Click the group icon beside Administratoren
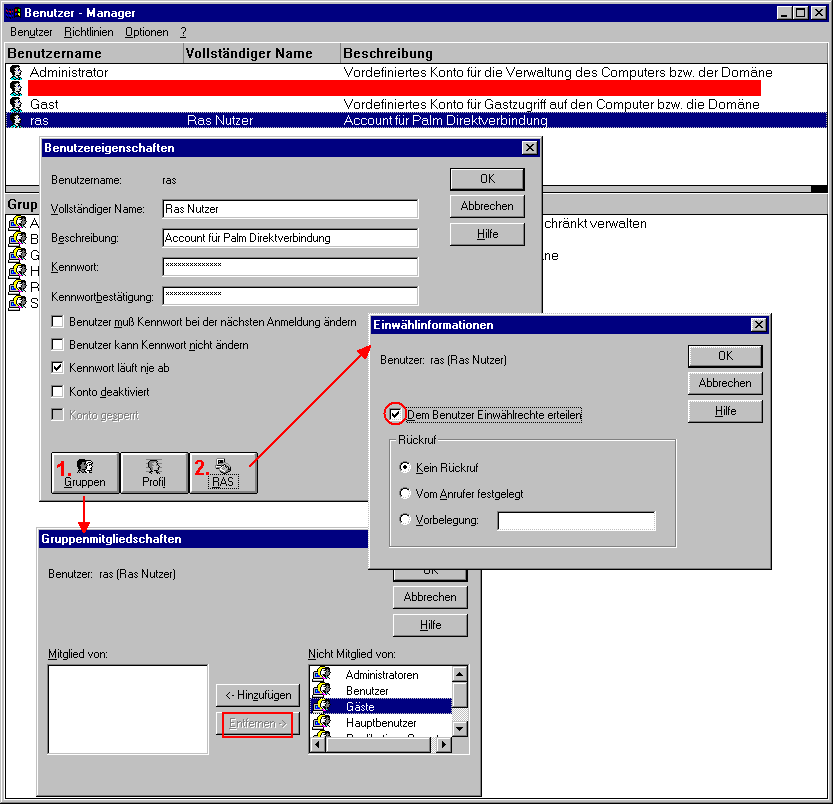The height and width of the screenshot is (804, 833). click(x=322, y=675)
